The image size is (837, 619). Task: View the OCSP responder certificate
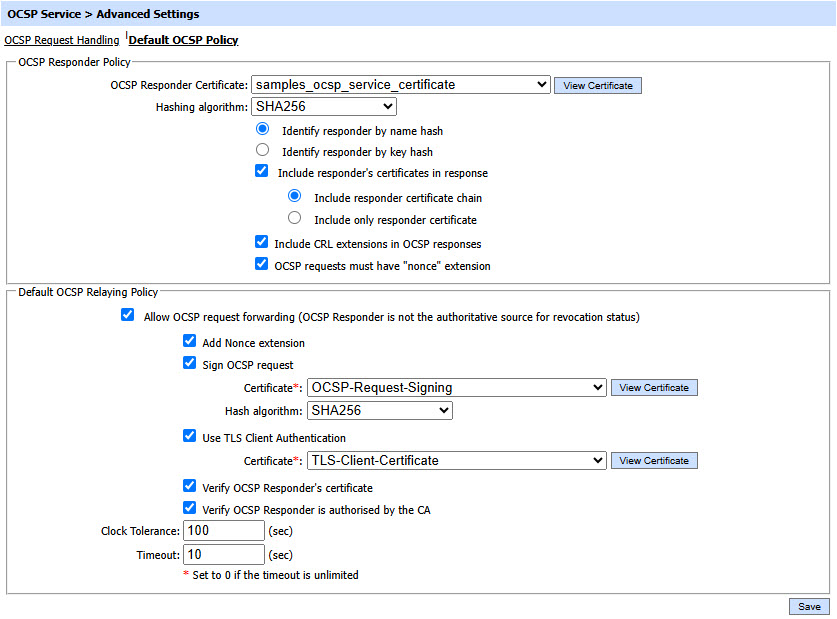point(598,86)
